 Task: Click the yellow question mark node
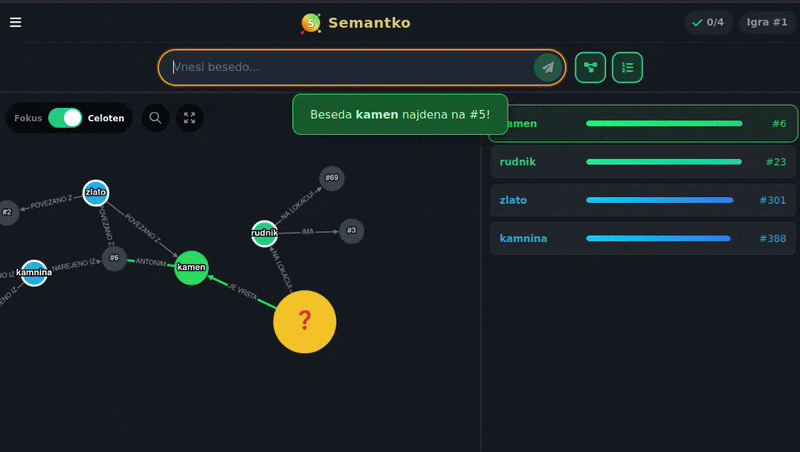pos(305,322)
